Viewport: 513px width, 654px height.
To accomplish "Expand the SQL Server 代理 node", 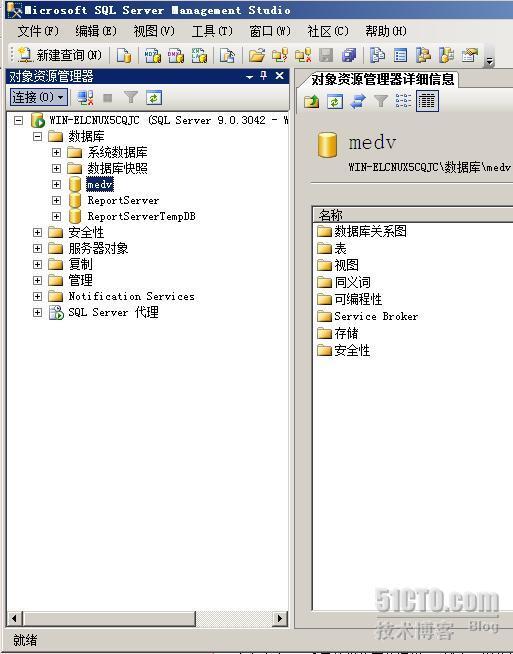I will tap(38, 312).
